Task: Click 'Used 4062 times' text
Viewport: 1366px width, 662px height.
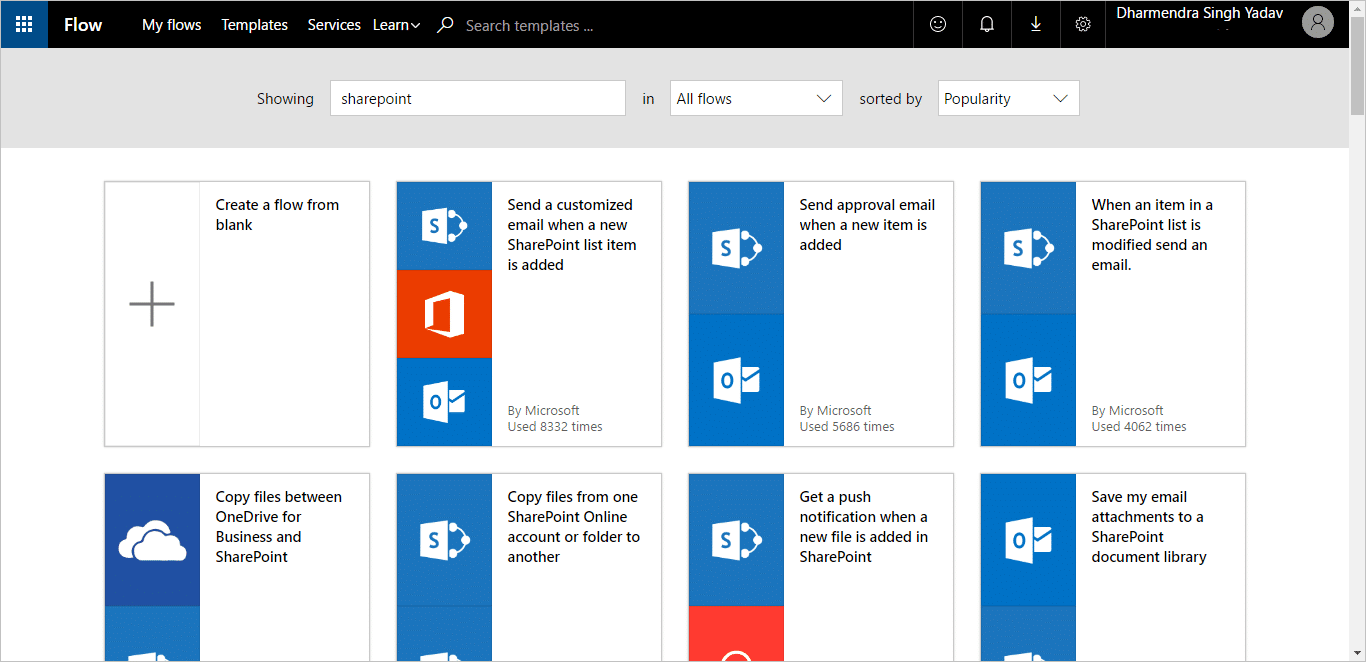Action: pyautogui.click(x=1139, y=427)
